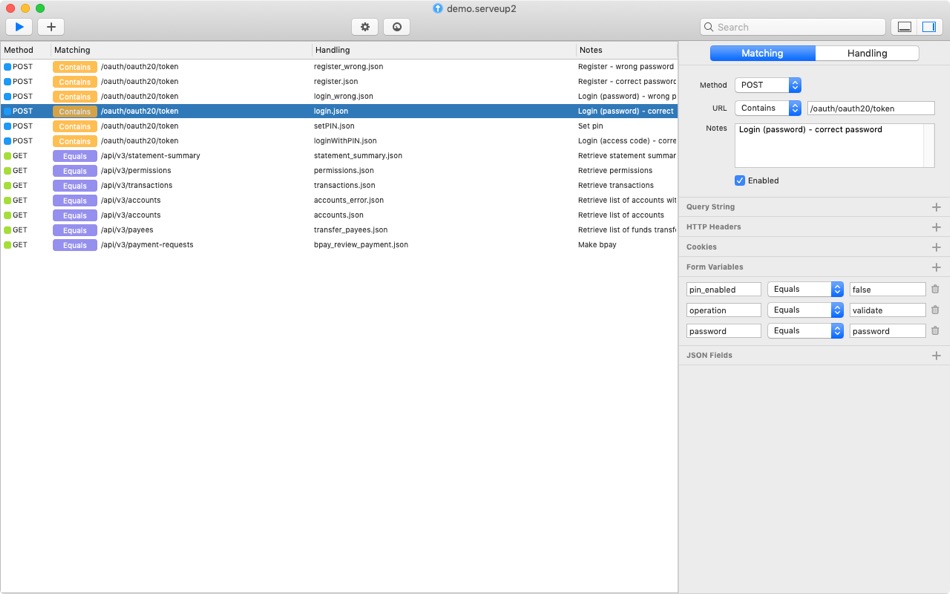Add a new rule with plus button

click(51, 27)
